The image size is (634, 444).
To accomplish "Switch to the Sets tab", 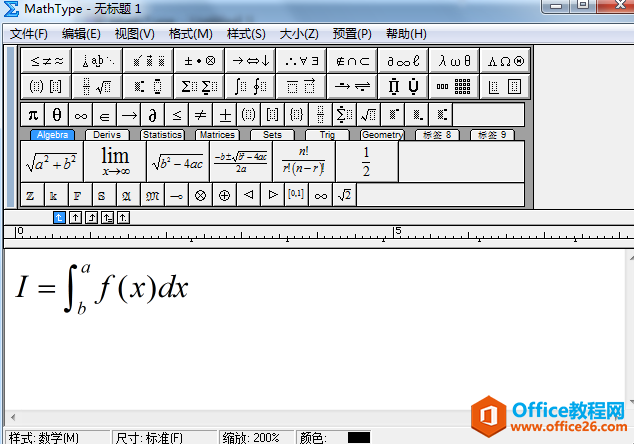I will pyautogui.click(x=272, y=135).
